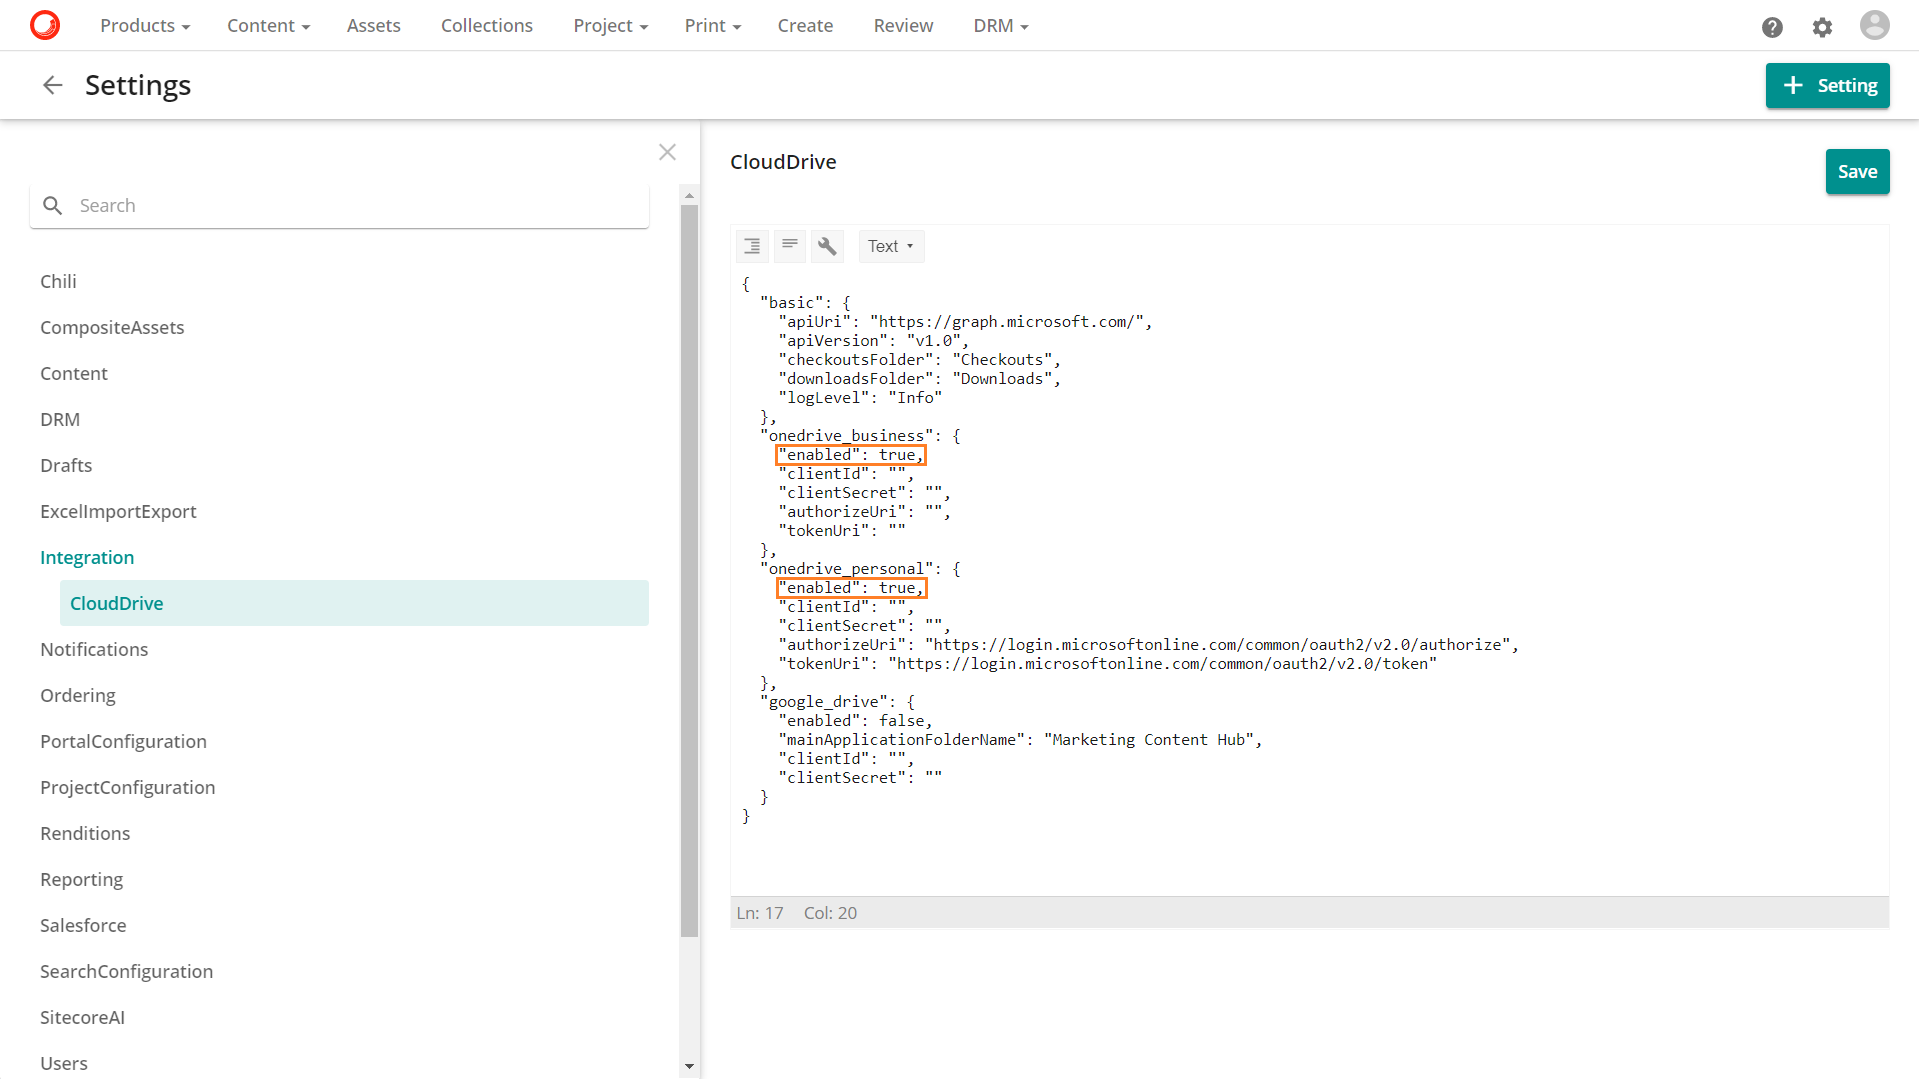Select the Content category in the settings list

[x=74, y=373]
